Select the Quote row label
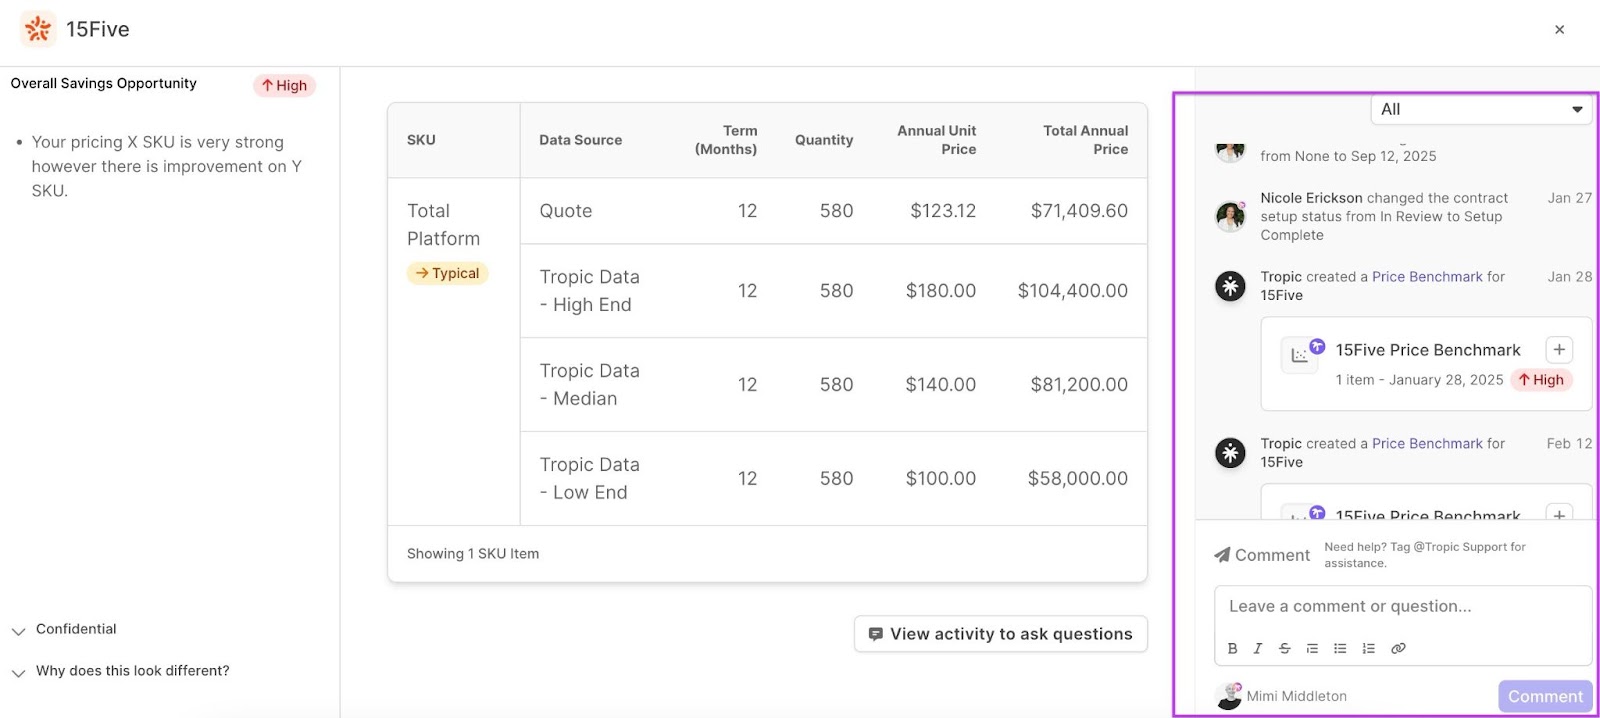This screenshot has width=1600, height=718. tap(566, 211)
